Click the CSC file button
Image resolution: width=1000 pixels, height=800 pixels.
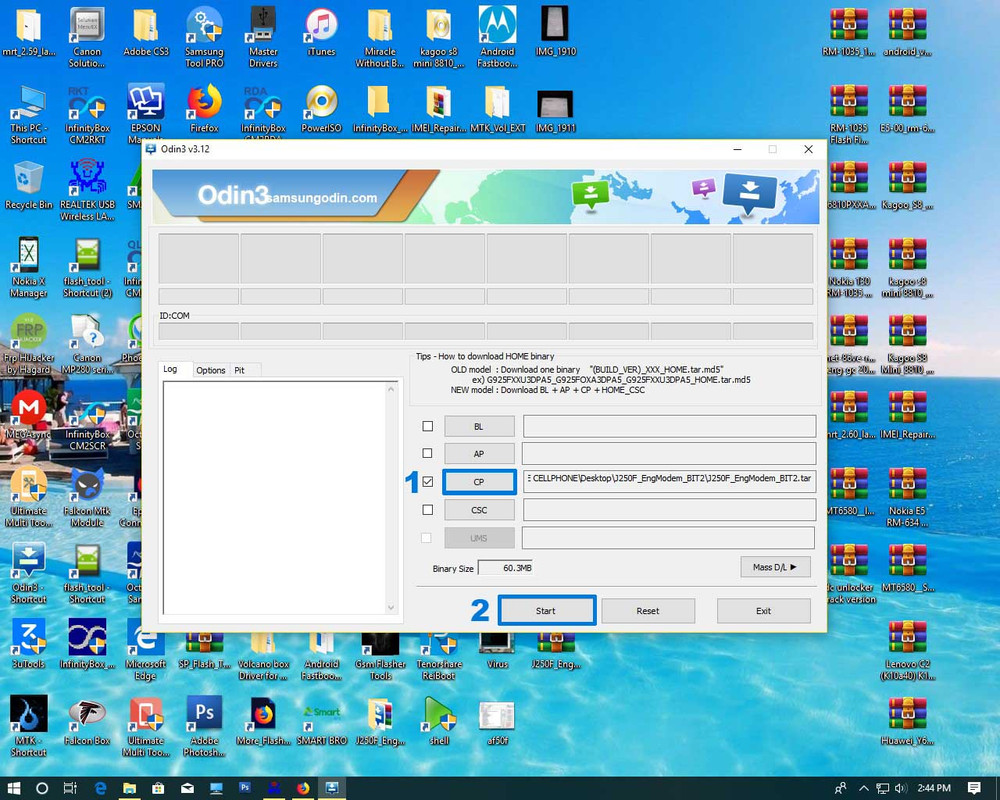(479, 510)
